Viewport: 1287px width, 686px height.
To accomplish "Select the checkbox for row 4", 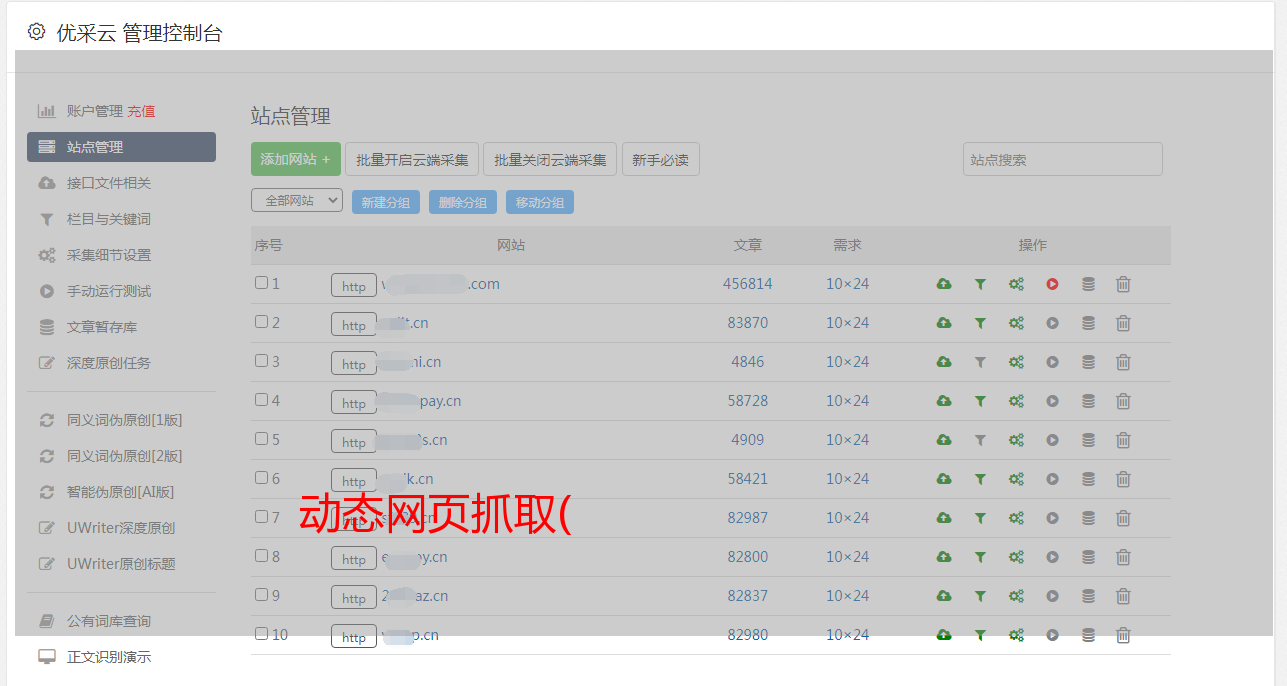I will click(261, 400).
